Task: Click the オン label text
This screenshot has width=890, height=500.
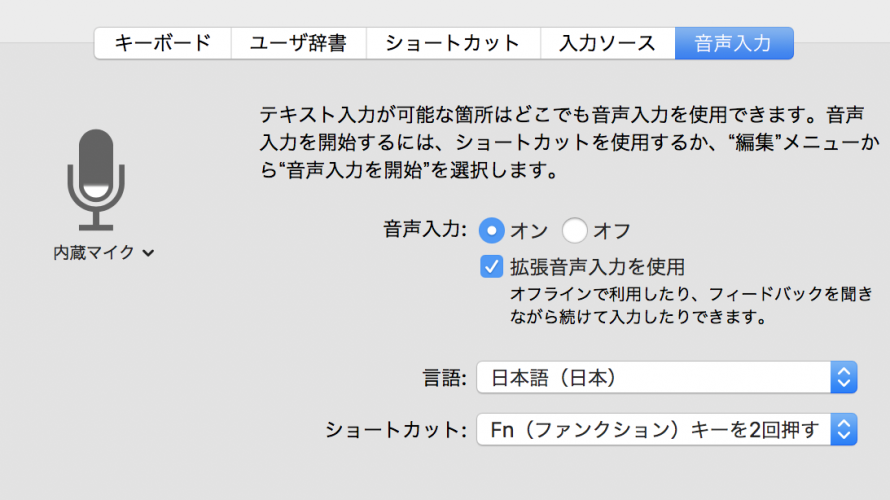Action: (x=529, y=231)
